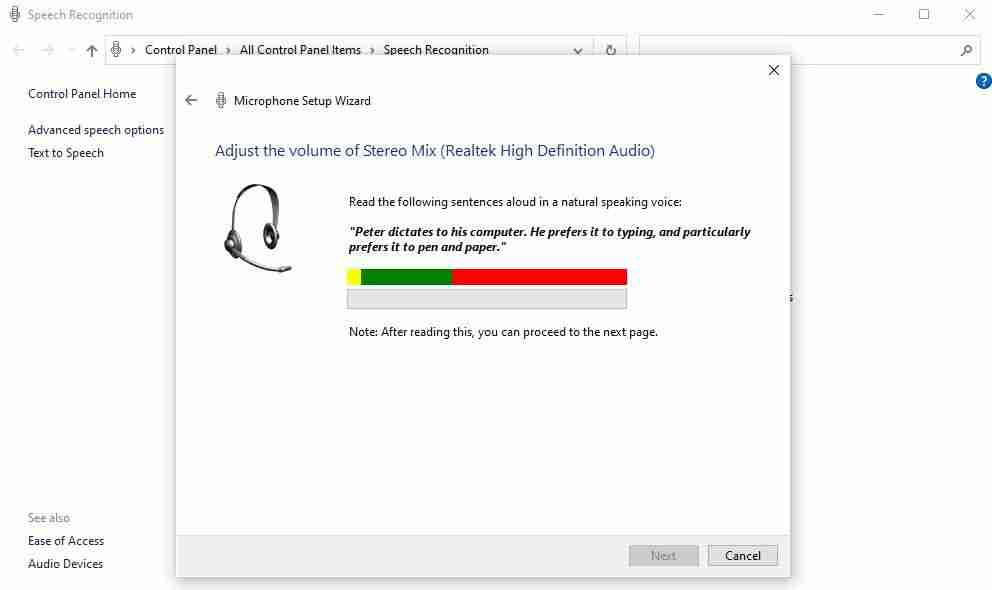Click the headset illustration in the wizard
Image resolution: width=992 pixels, height=590 pixels.
click(x=258, y=228)
